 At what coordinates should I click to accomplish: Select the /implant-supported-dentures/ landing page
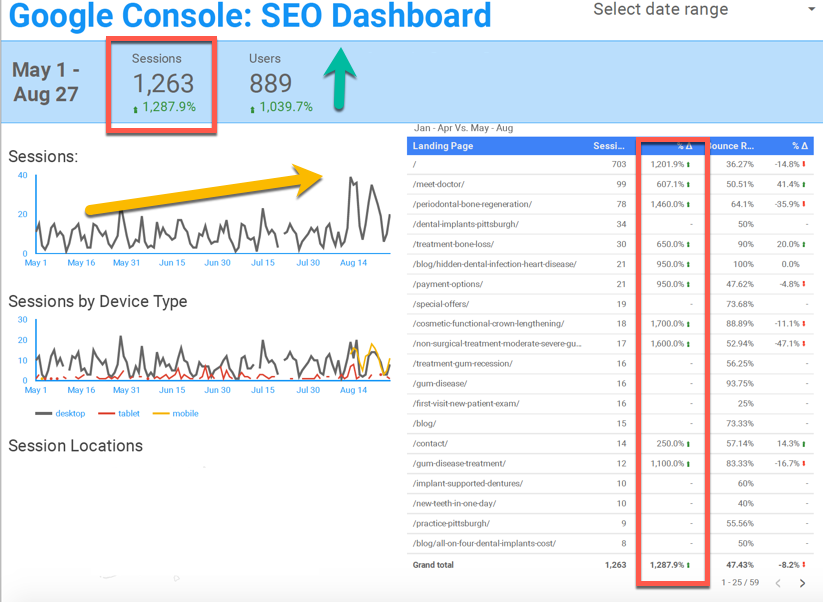coord(468,483)
